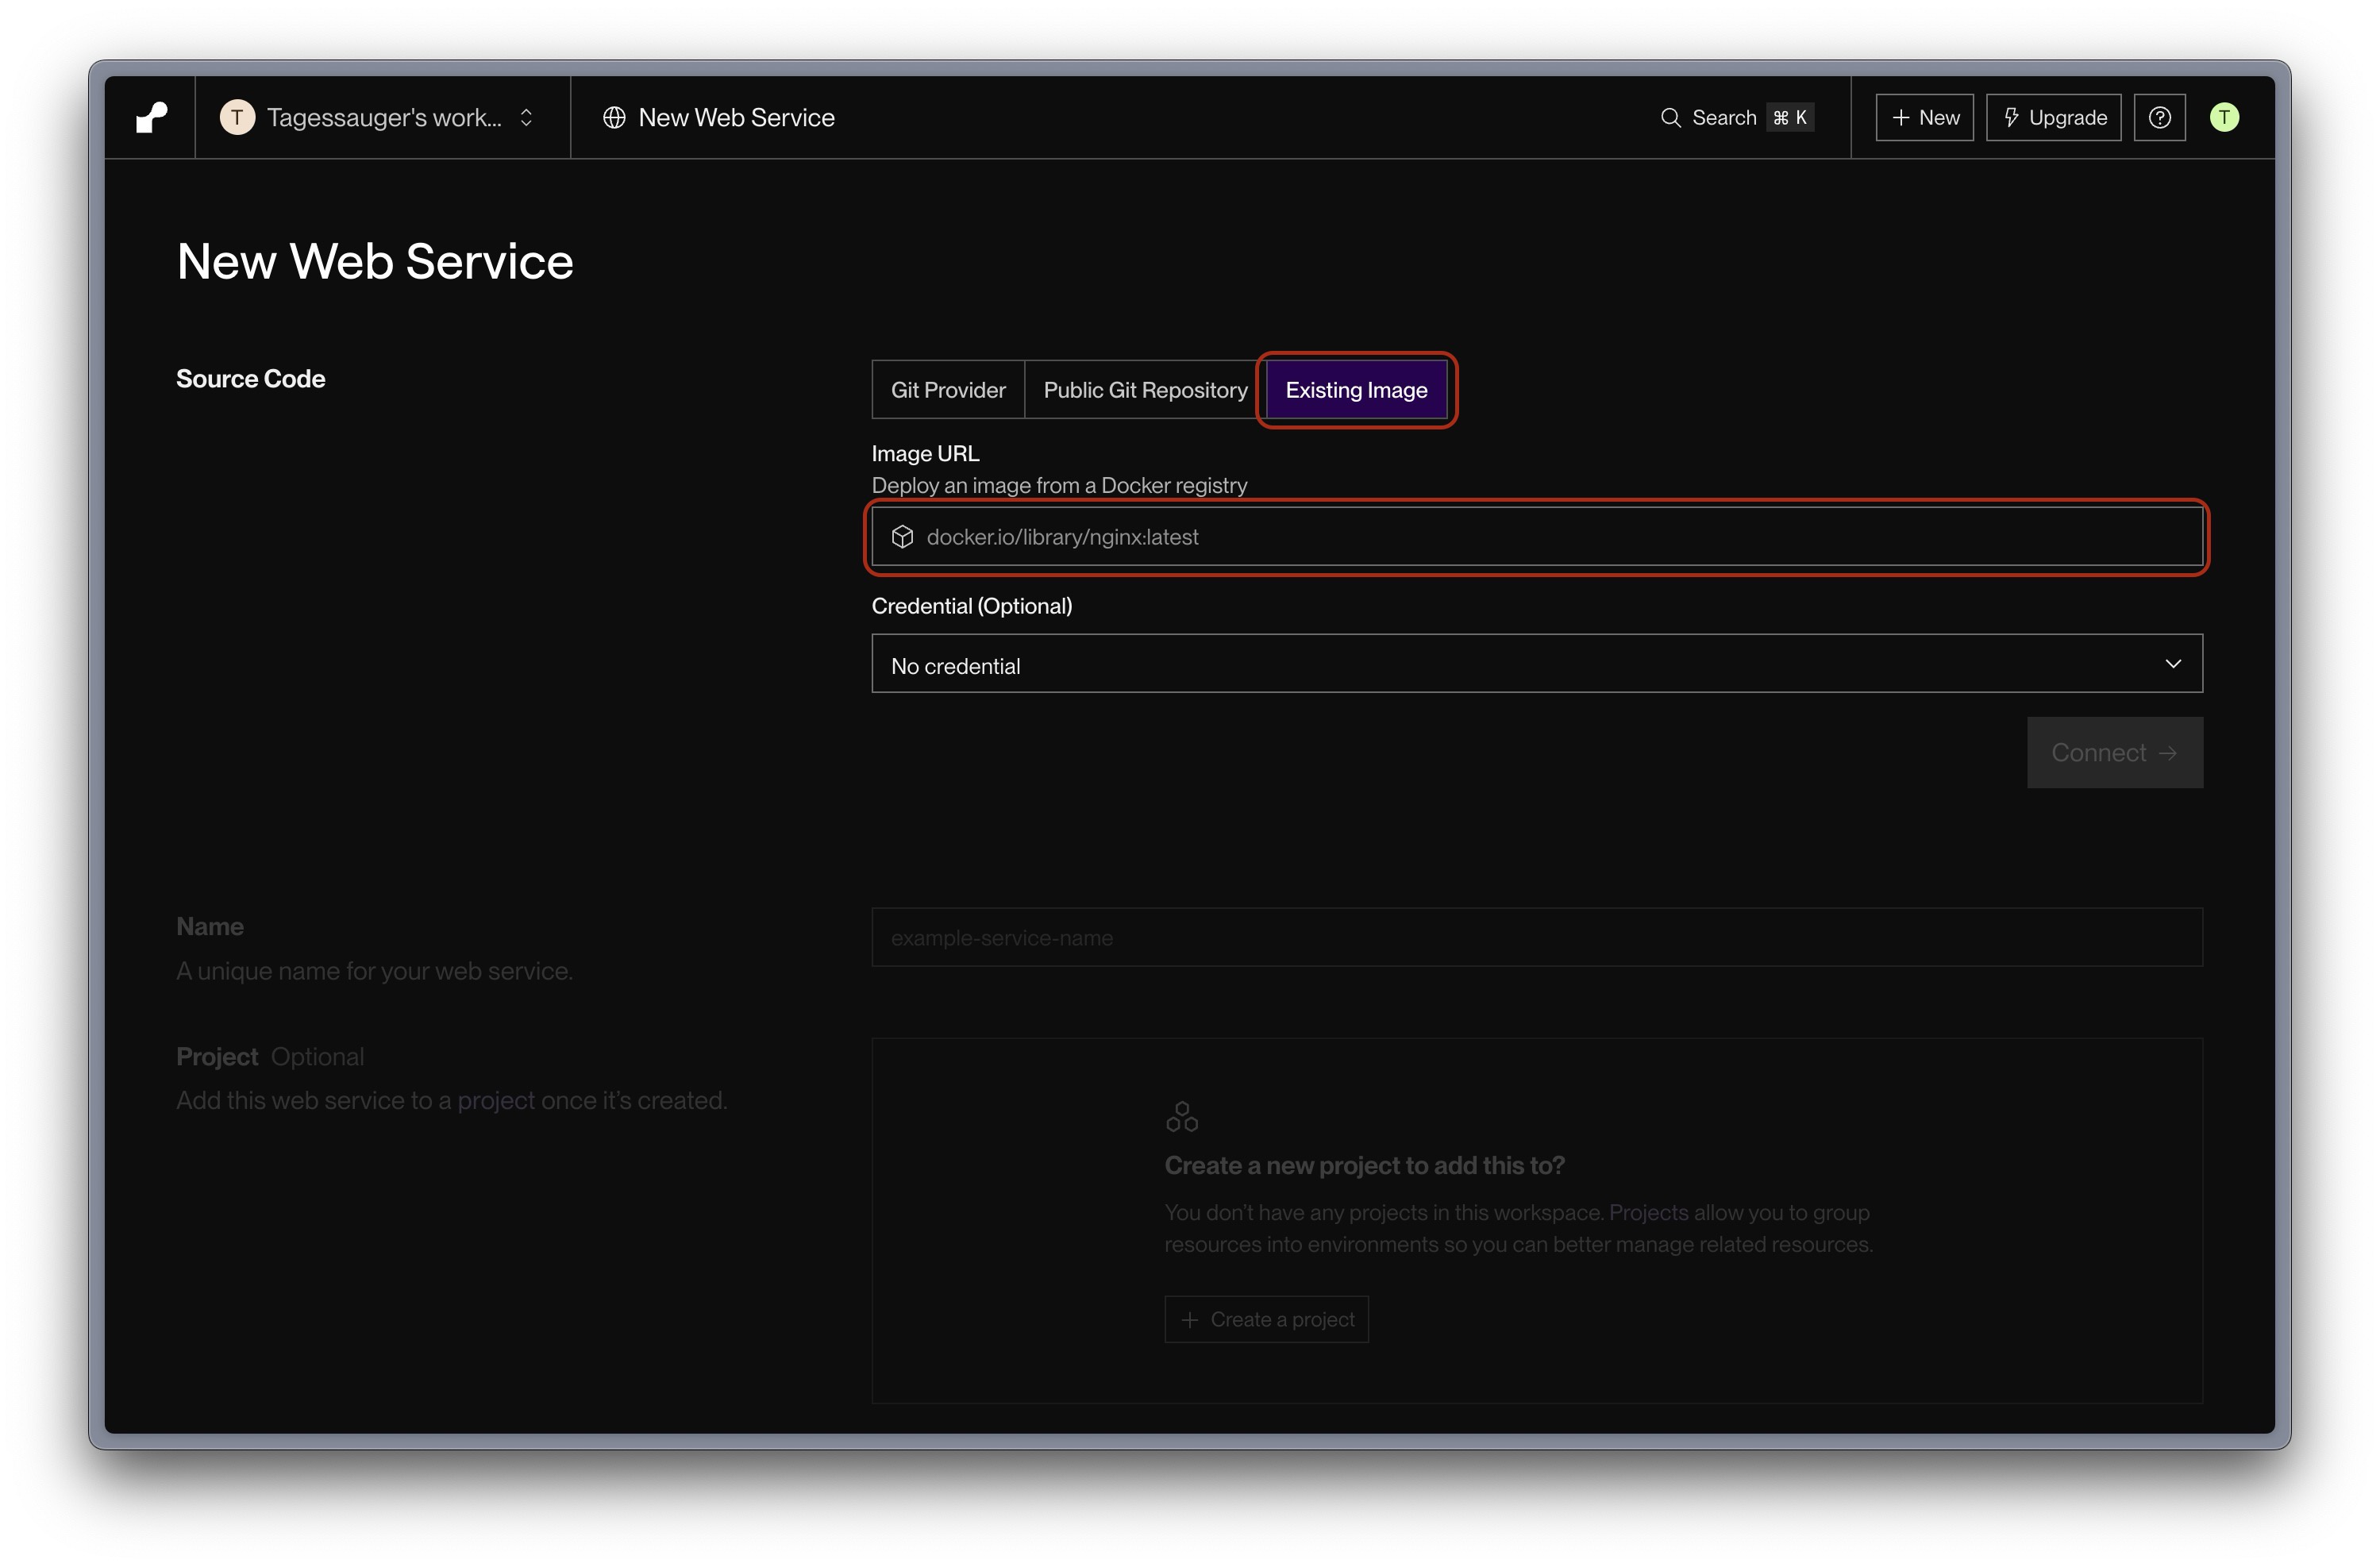The width and height of the screenshot is (2380, 1567).
Task: Switch to the Git Provider tab
Action: point(947,390)
